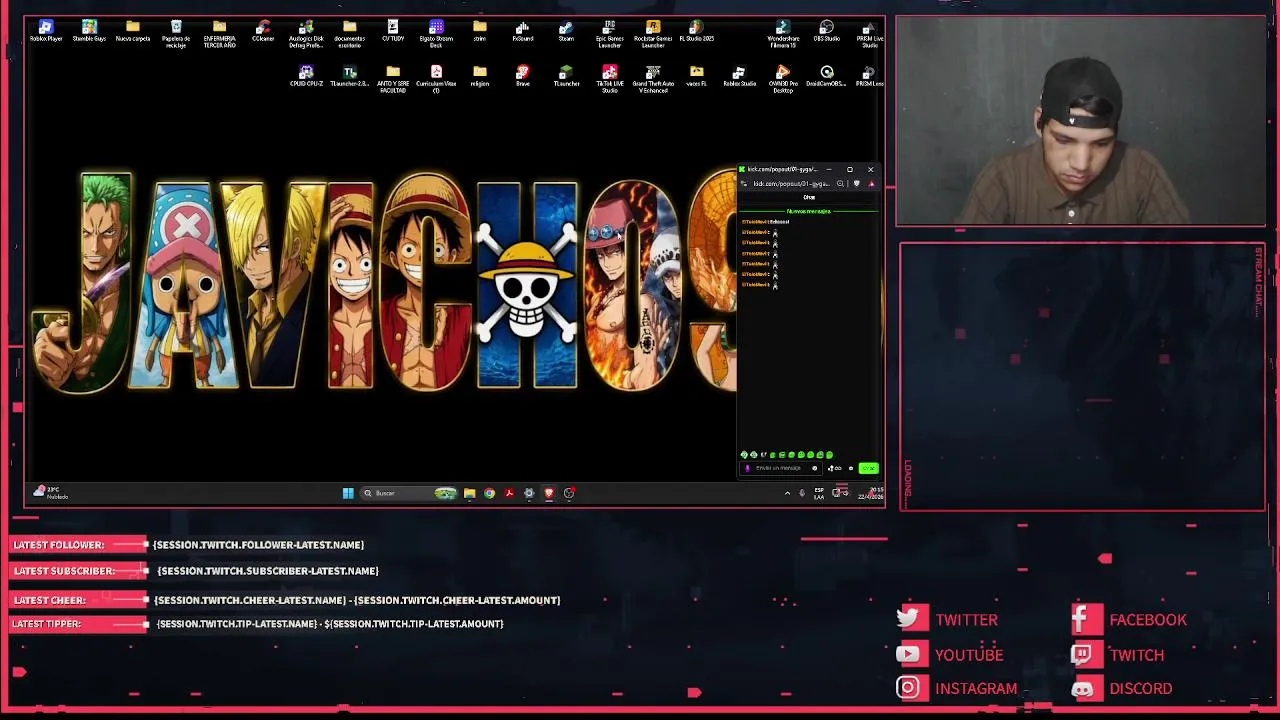Open the CPUID CPU-Z desktop shortcut
This screenshot has width=1280, height=720.
pos(306,77)
